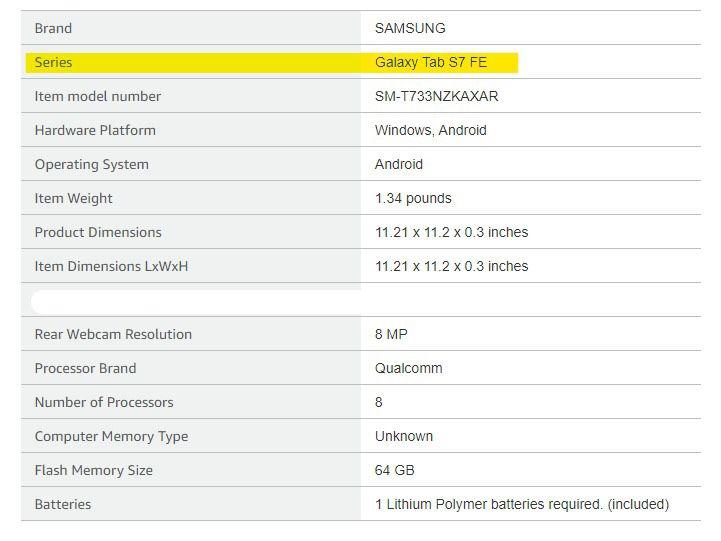721x541 pixels.
Task: Click the Number of Processors value 8
Action: click(378, 402)
